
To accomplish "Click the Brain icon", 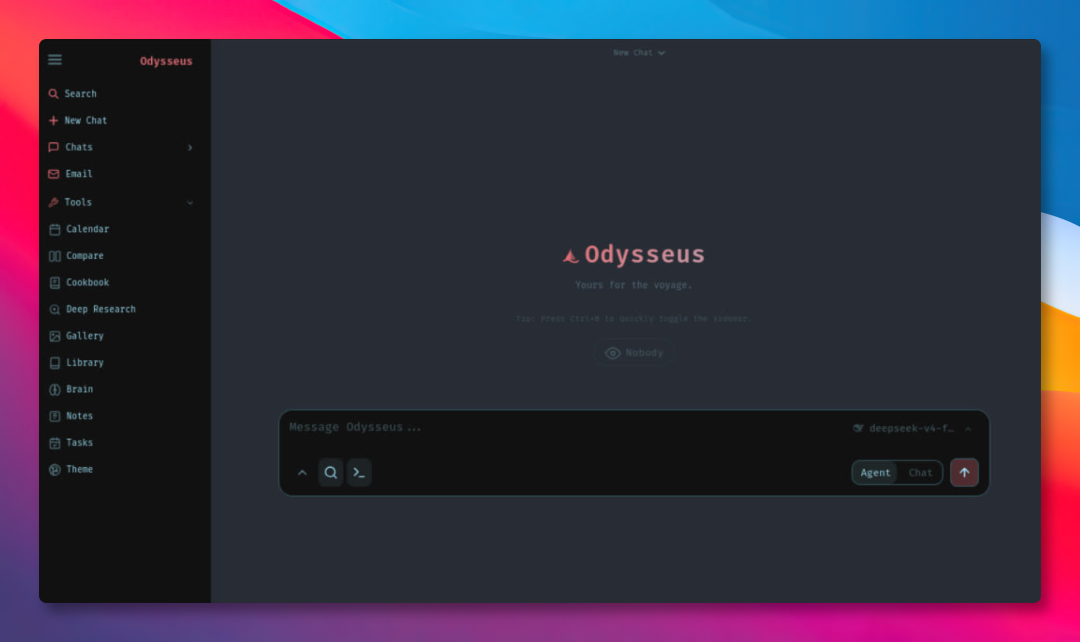I will coord(55,390).
